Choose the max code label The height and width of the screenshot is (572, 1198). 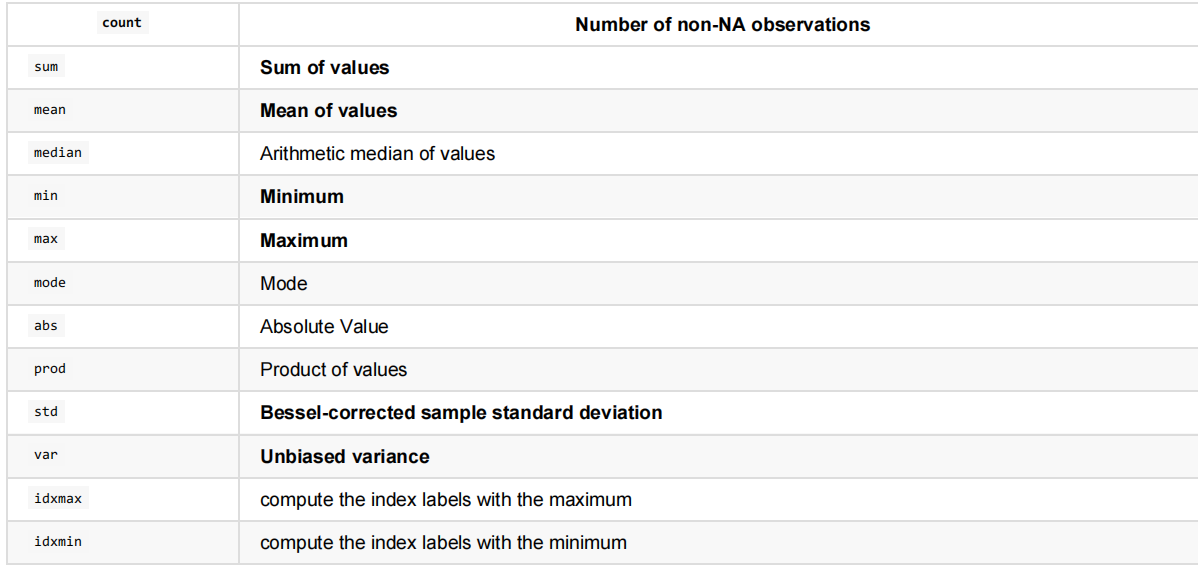coord(46,240)
